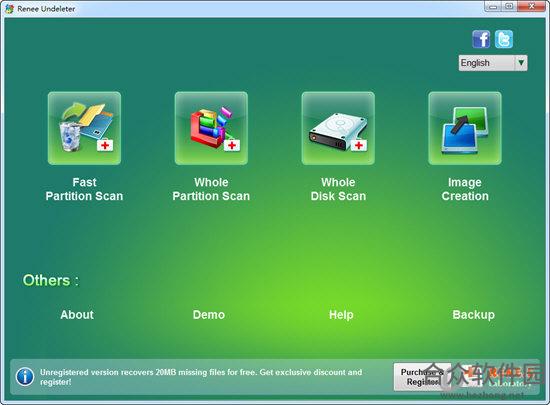Click the Image Creation label
Image resolution: width=550 pixels, height=405 pixels.
click(x=465, y=189)
